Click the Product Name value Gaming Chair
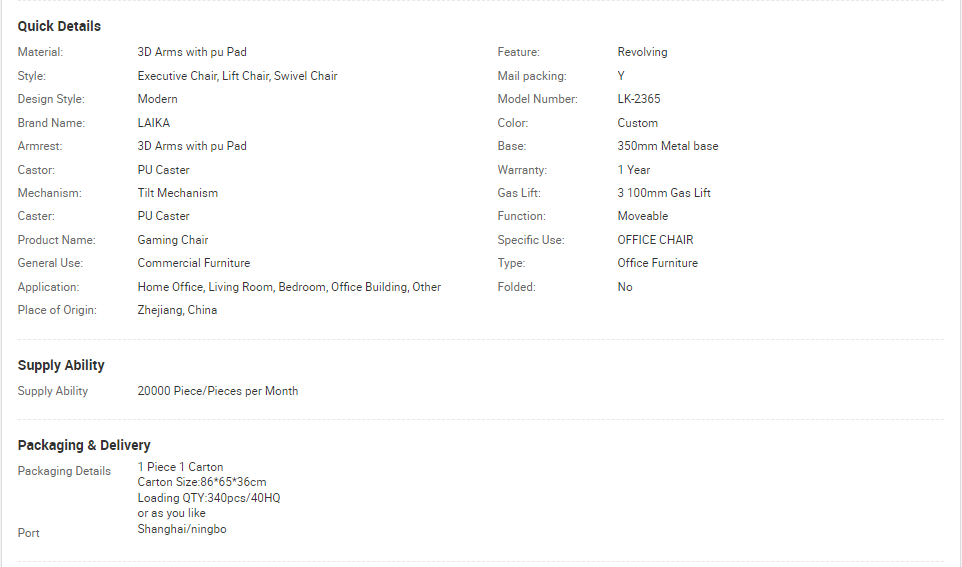The image size is (962, 567). pyautogui.click(x=172, y=240)
